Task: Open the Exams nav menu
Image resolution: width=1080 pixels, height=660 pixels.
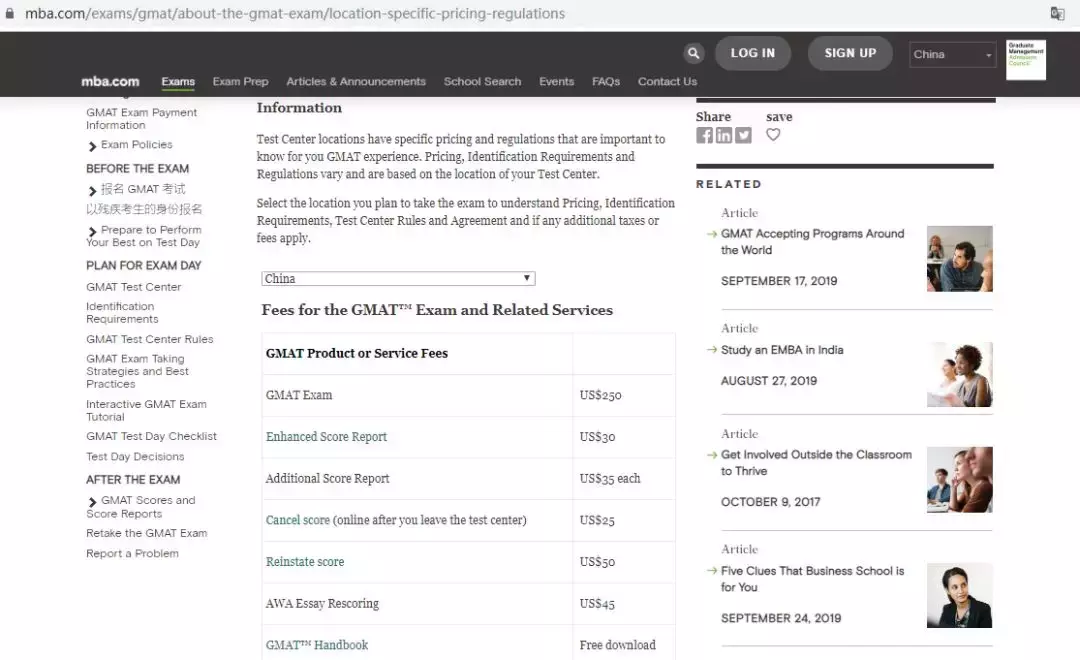Action: pos(178,81)
